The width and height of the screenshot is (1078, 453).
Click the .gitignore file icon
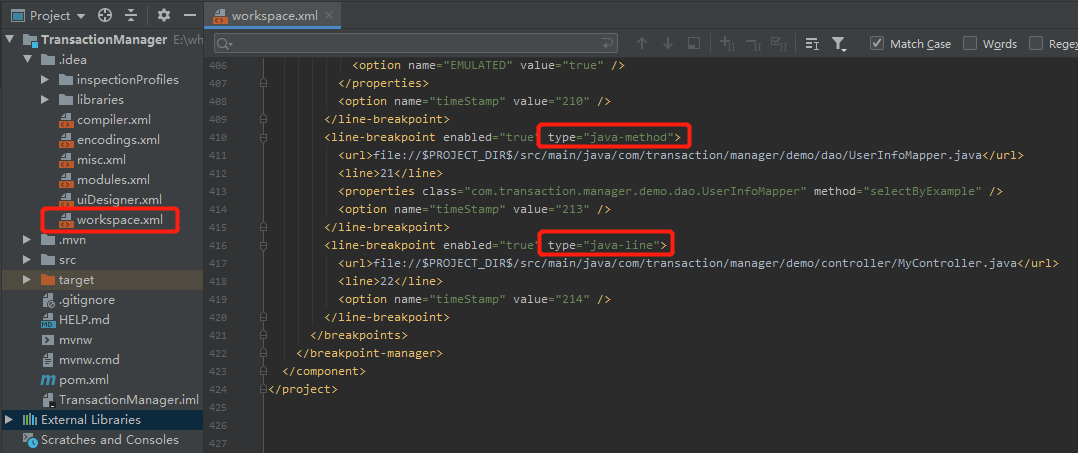(47, 300)
